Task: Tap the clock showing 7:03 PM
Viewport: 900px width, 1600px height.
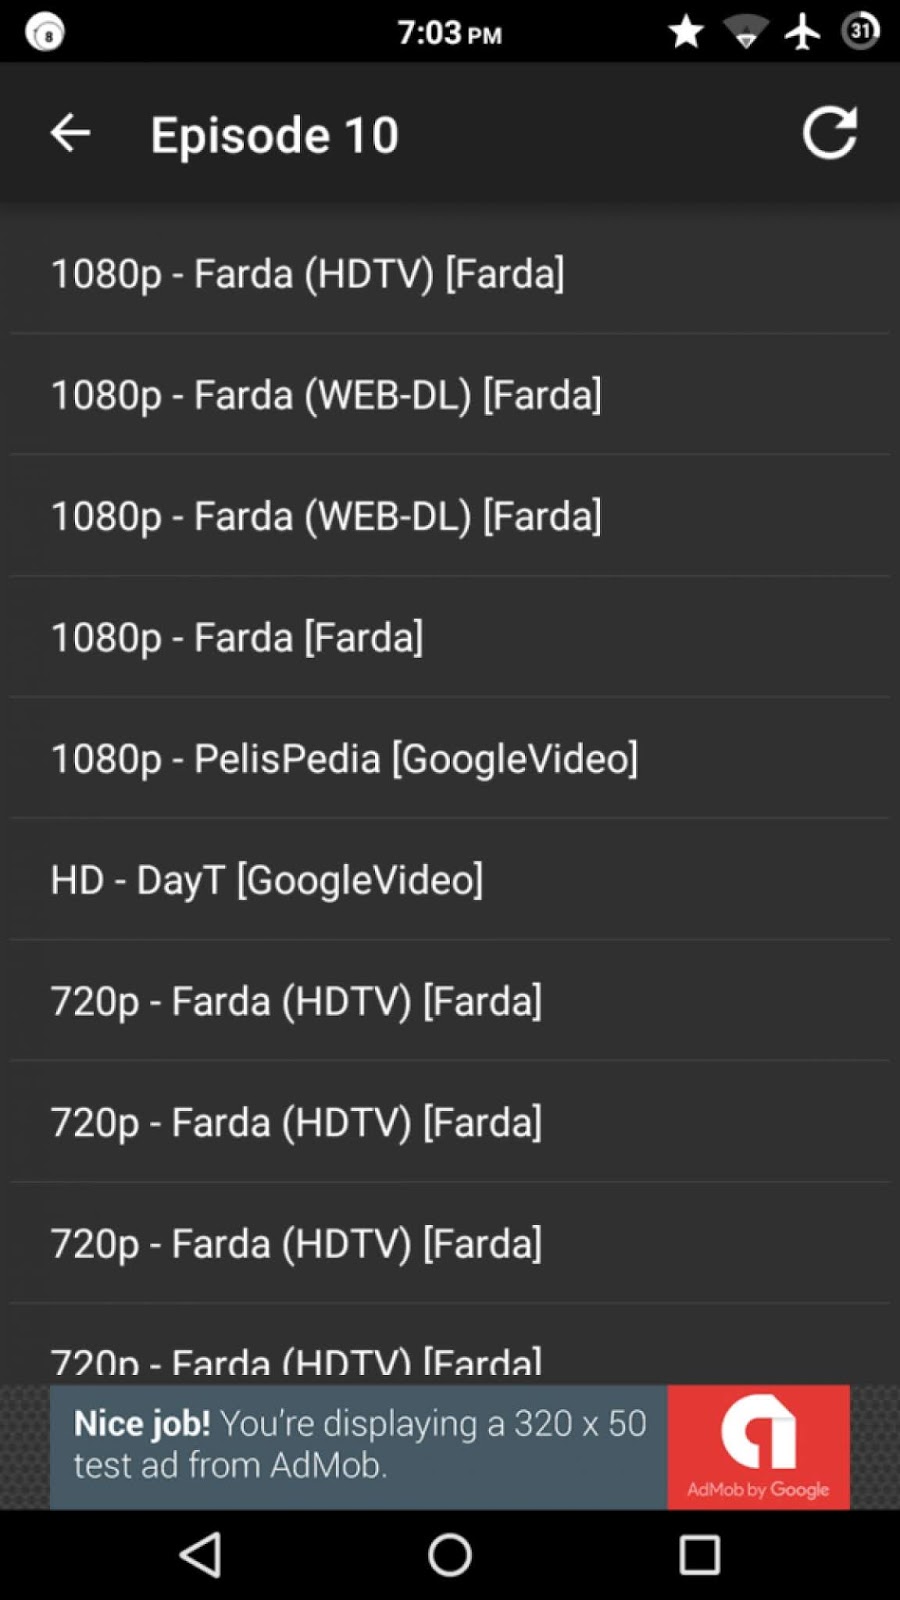Action: pyautogui.click(x=448, y=31)
